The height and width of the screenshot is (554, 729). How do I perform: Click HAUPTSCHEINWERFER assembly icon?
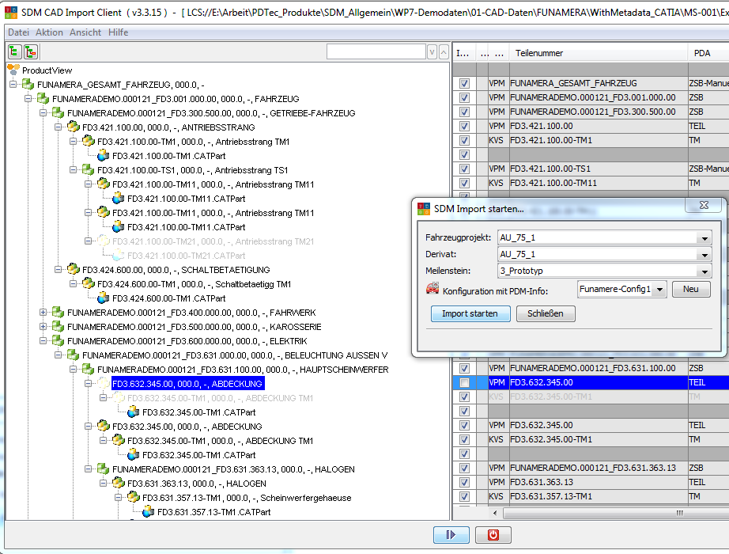point(88,369)
